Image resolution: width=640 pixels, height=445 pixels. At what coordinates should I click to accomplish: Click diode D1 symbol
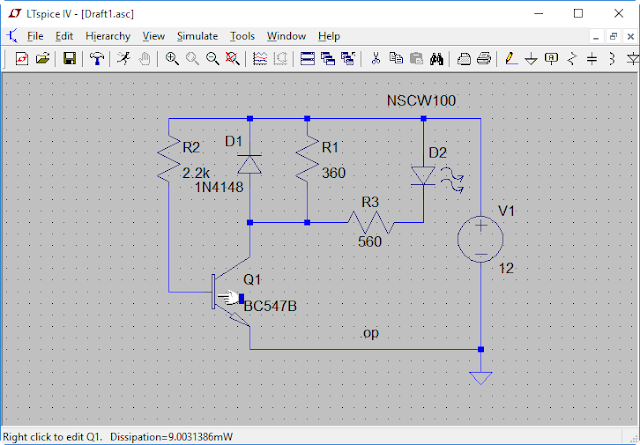pyautogui.click(x=250, y=165)
